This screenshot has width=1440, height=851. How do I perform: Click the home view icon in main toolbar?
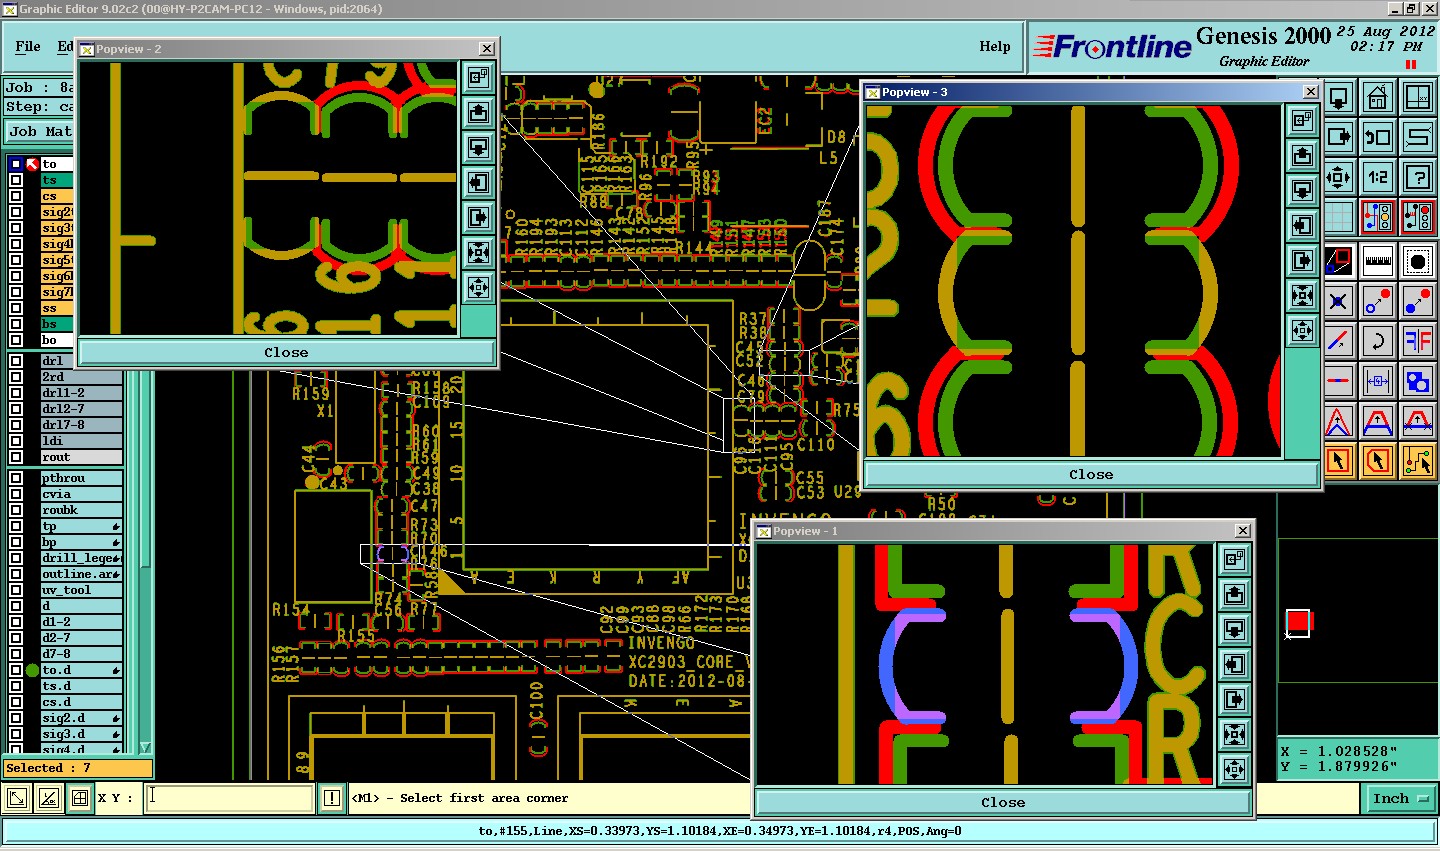(x=1378, y=98)
